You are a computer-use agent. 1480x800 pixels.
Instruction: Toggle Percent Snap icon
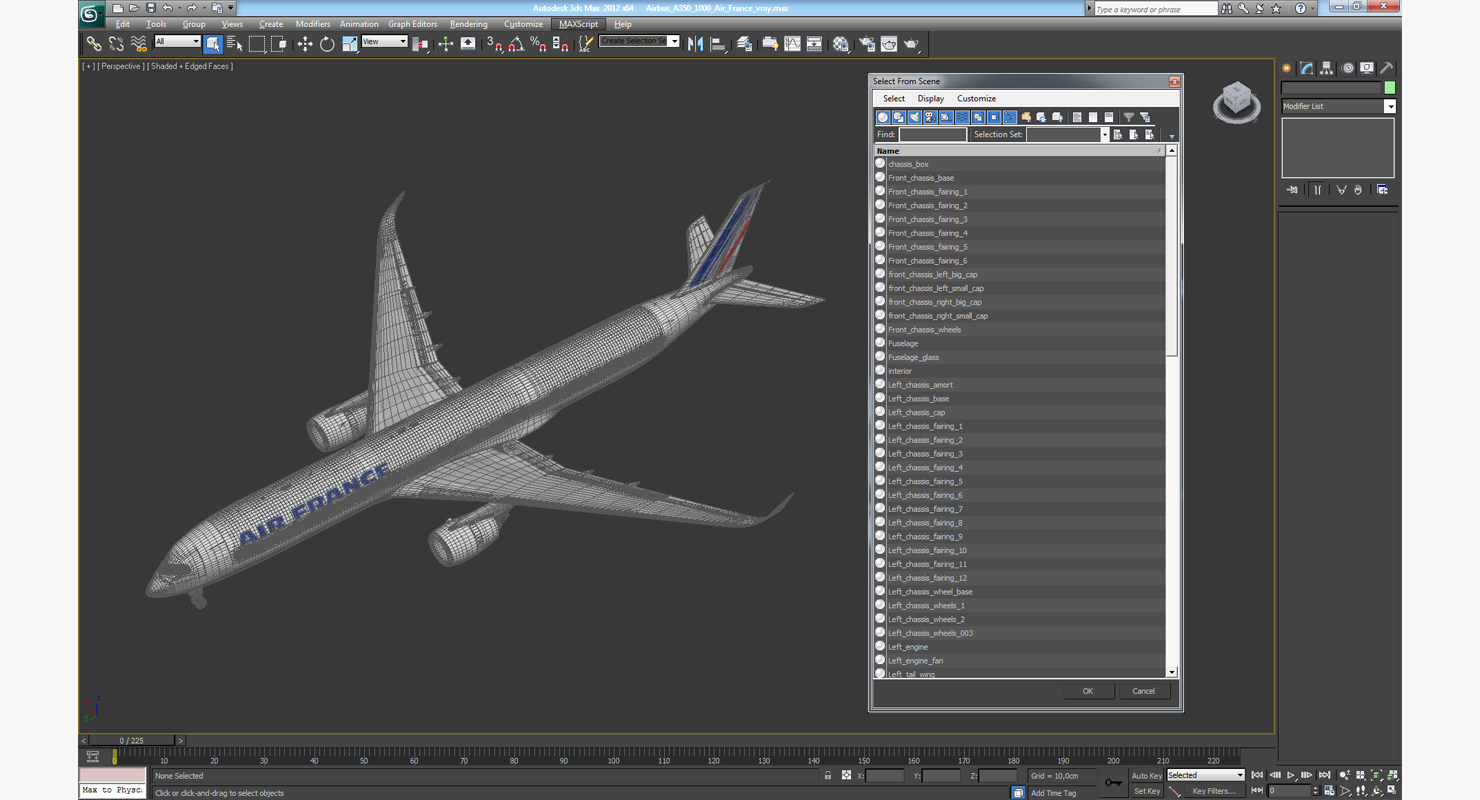coord(538,43)
